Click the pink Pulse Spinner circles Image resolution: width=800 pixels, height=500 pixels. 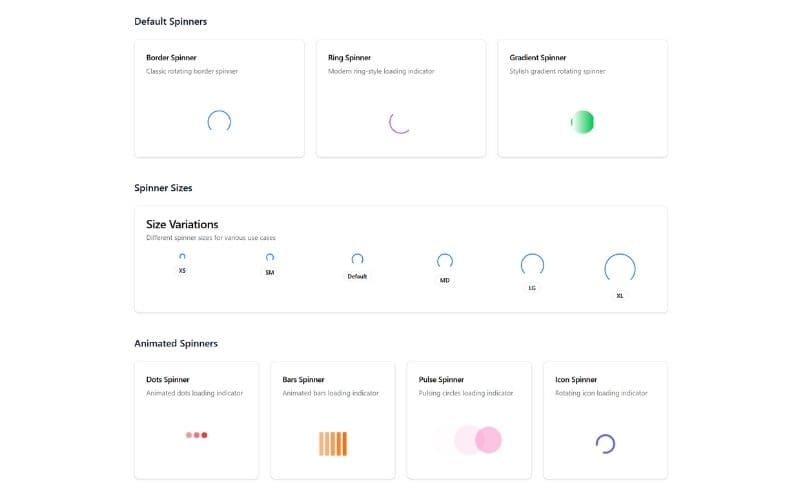click(478, 440)
